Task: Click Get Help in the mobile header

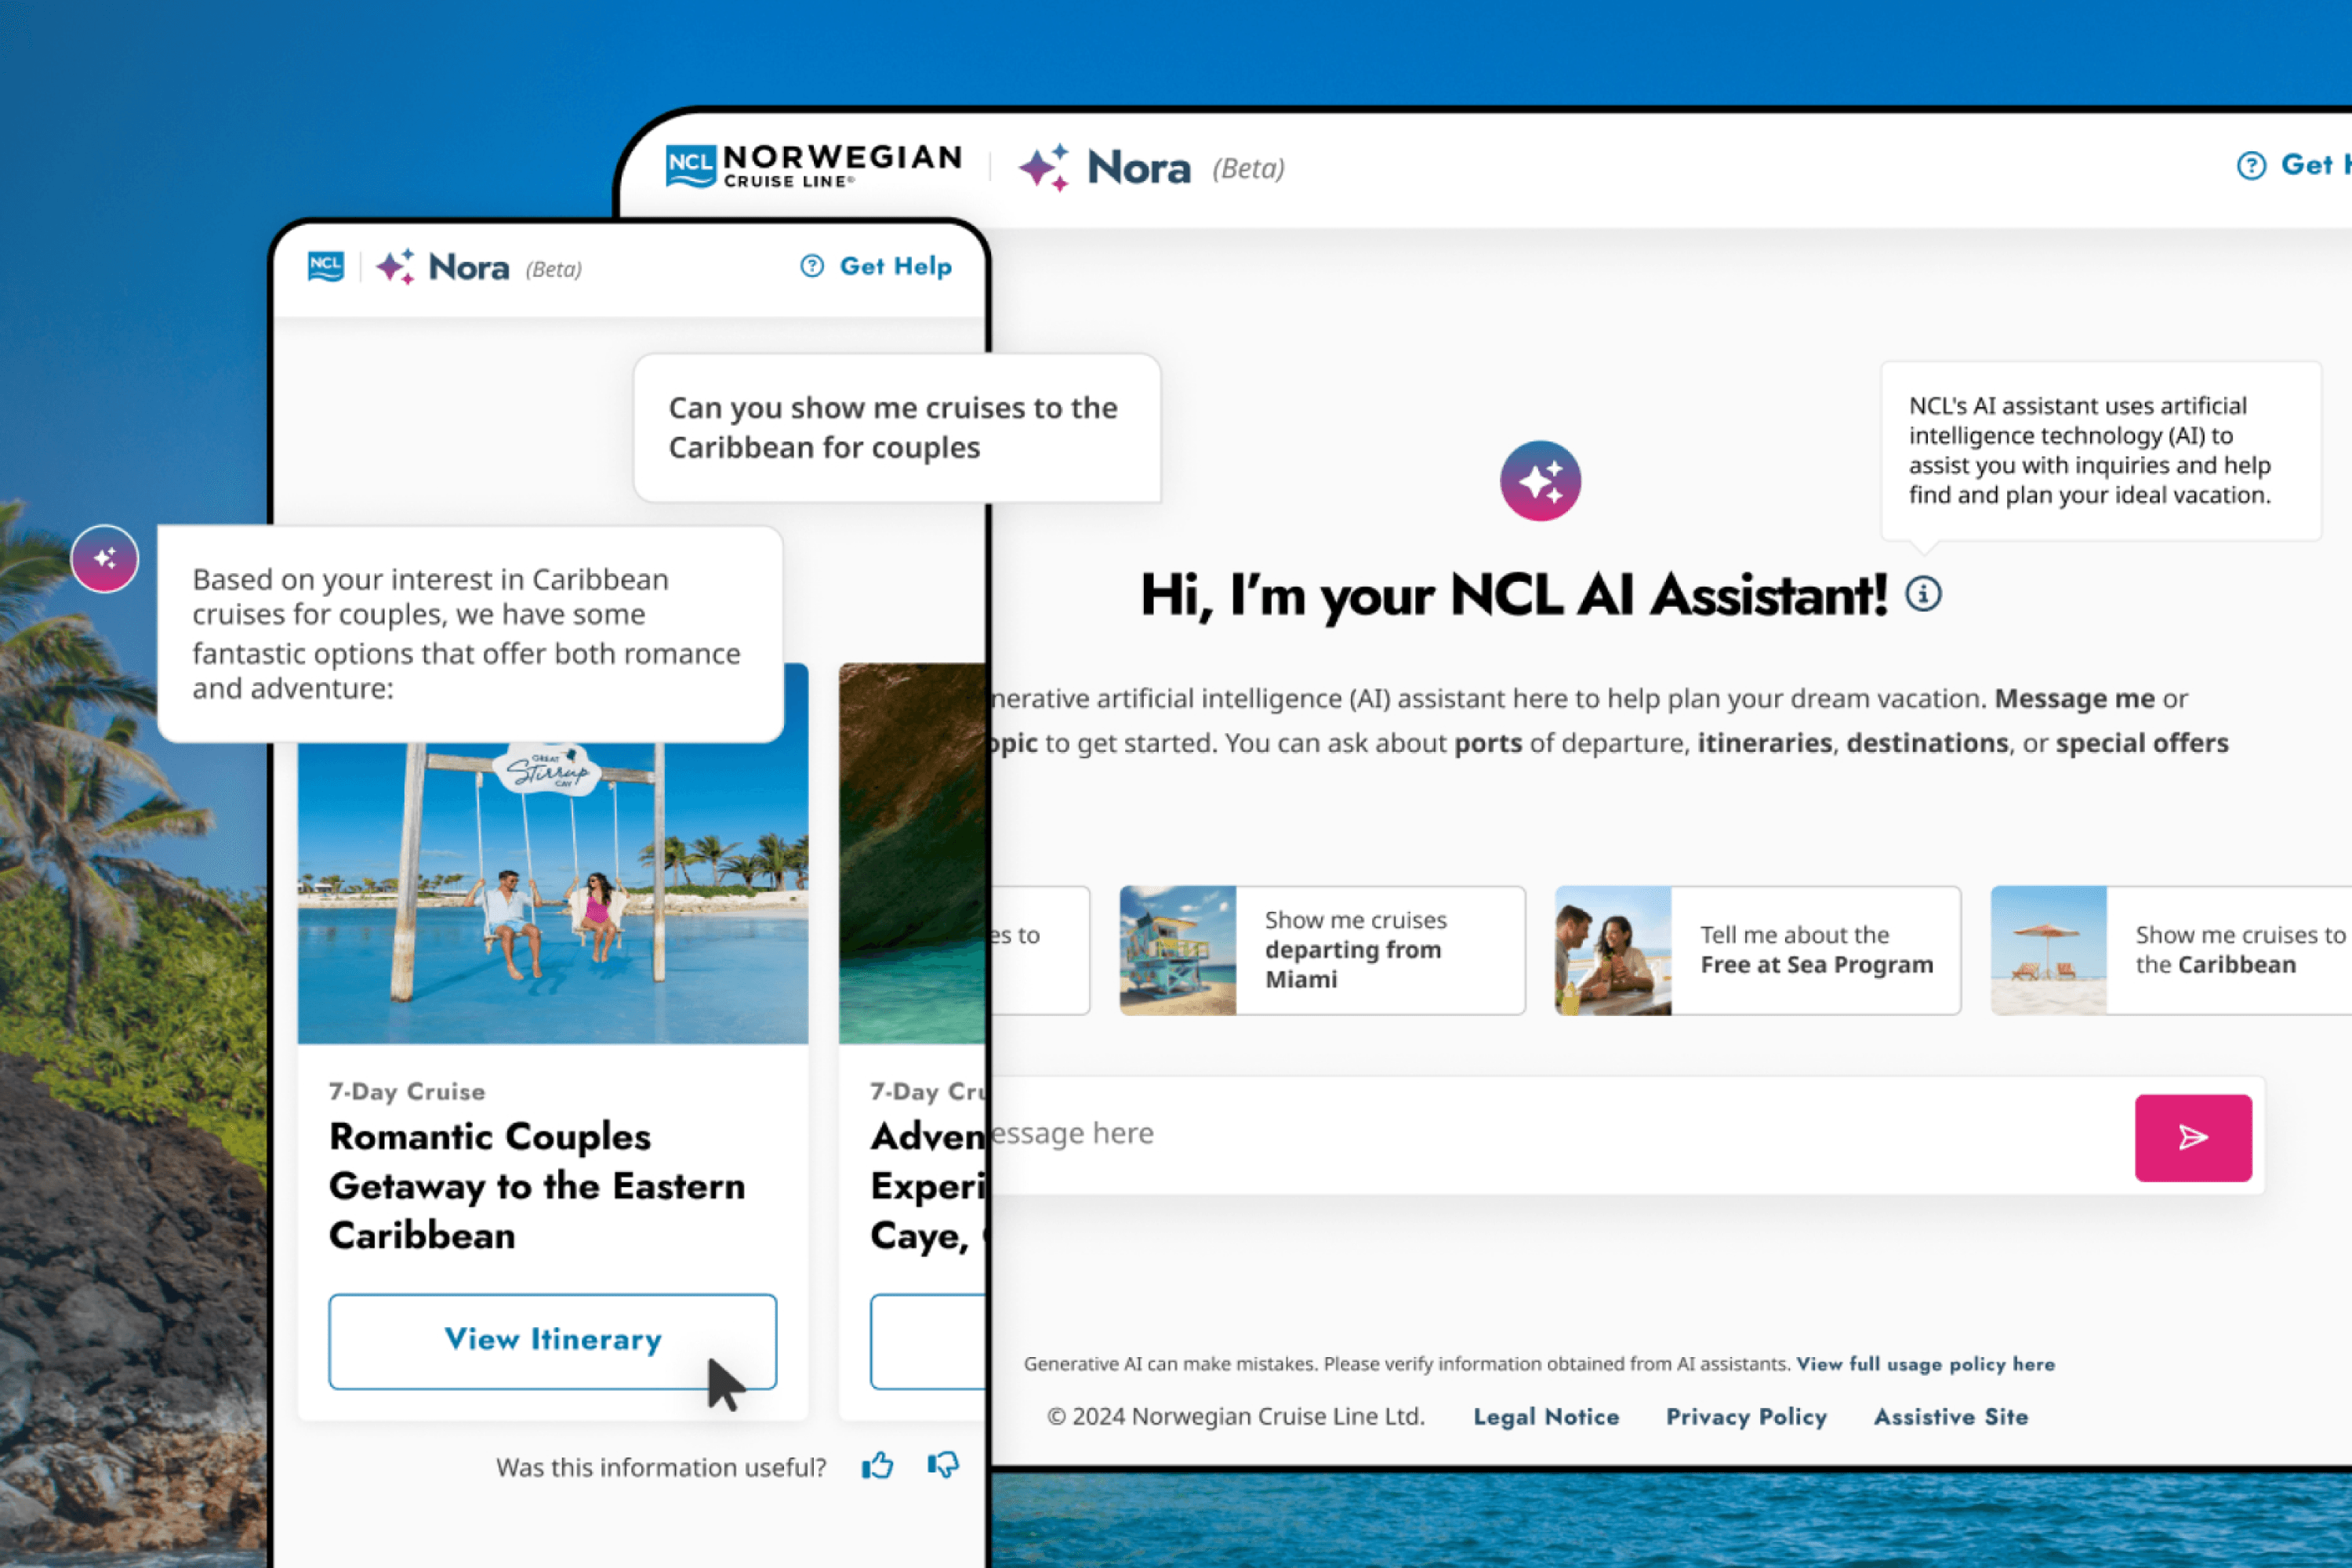Action: (x=895, y=266)
